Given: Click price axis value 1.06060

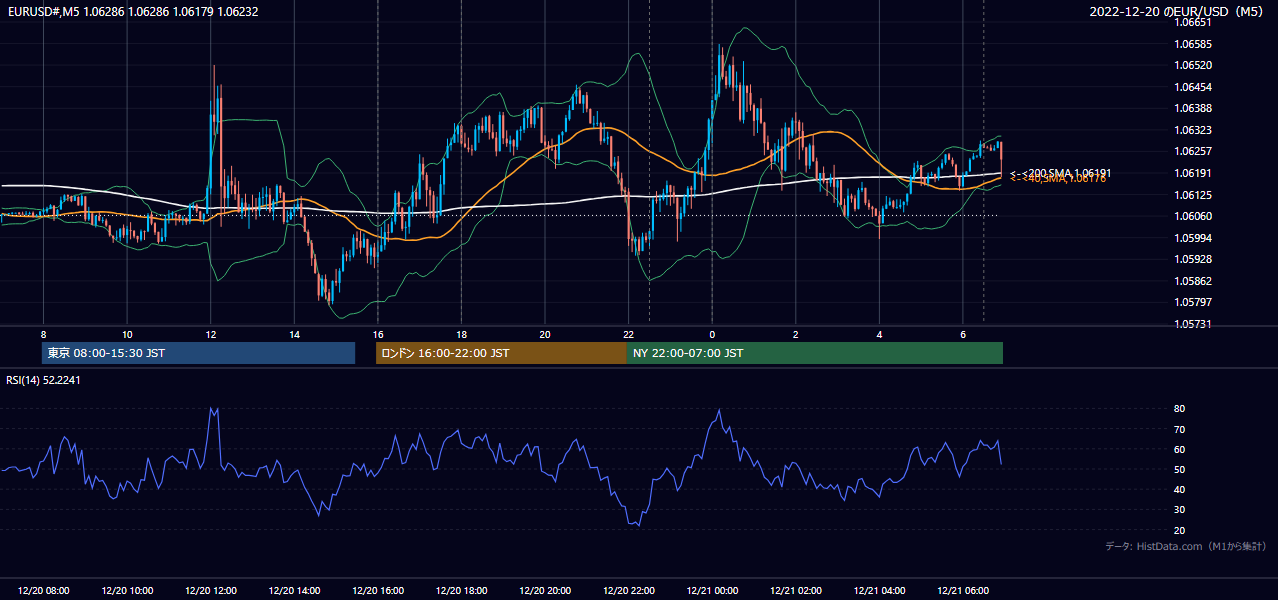Looking at the screenshot, I should (1193, 216).
